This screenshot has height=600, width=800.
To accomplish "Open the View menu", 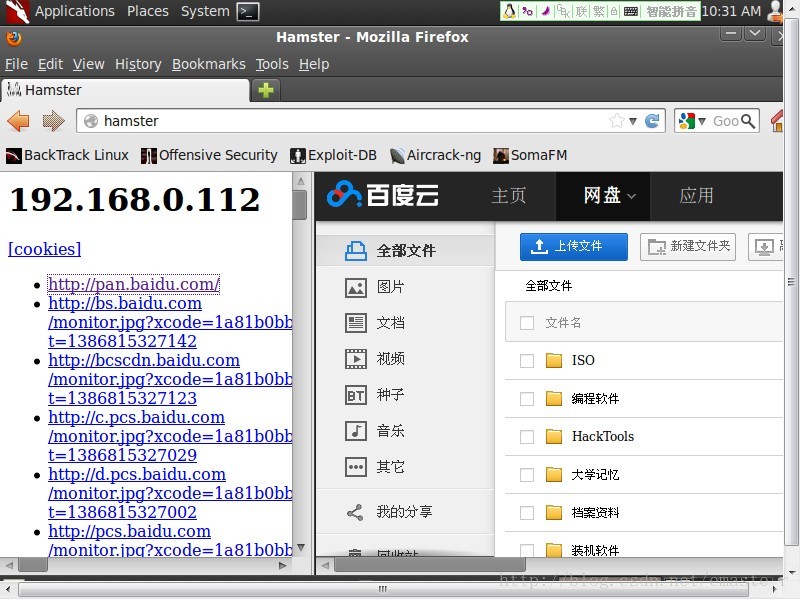I will point(88,64).
